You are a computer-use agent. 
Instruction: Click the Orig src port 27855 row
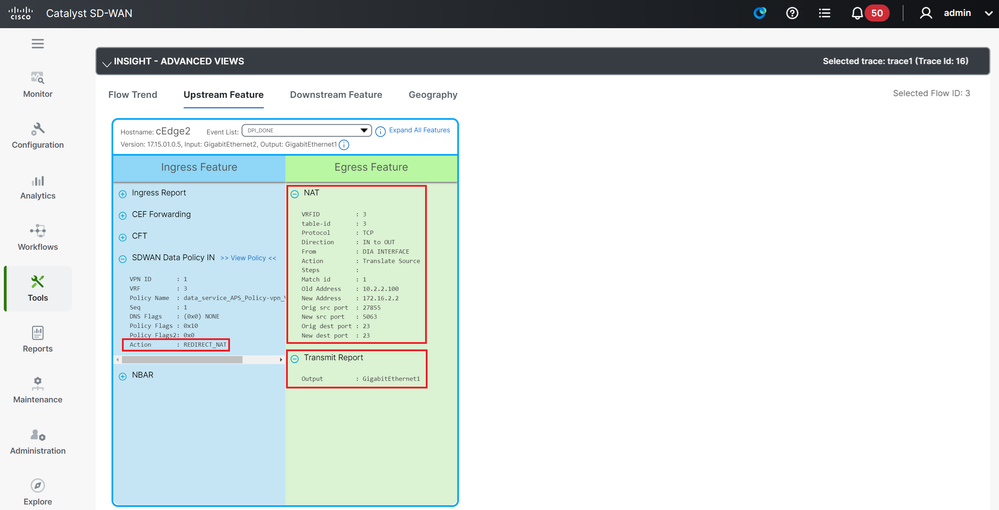pyautogui.click(x=341, y=307)
